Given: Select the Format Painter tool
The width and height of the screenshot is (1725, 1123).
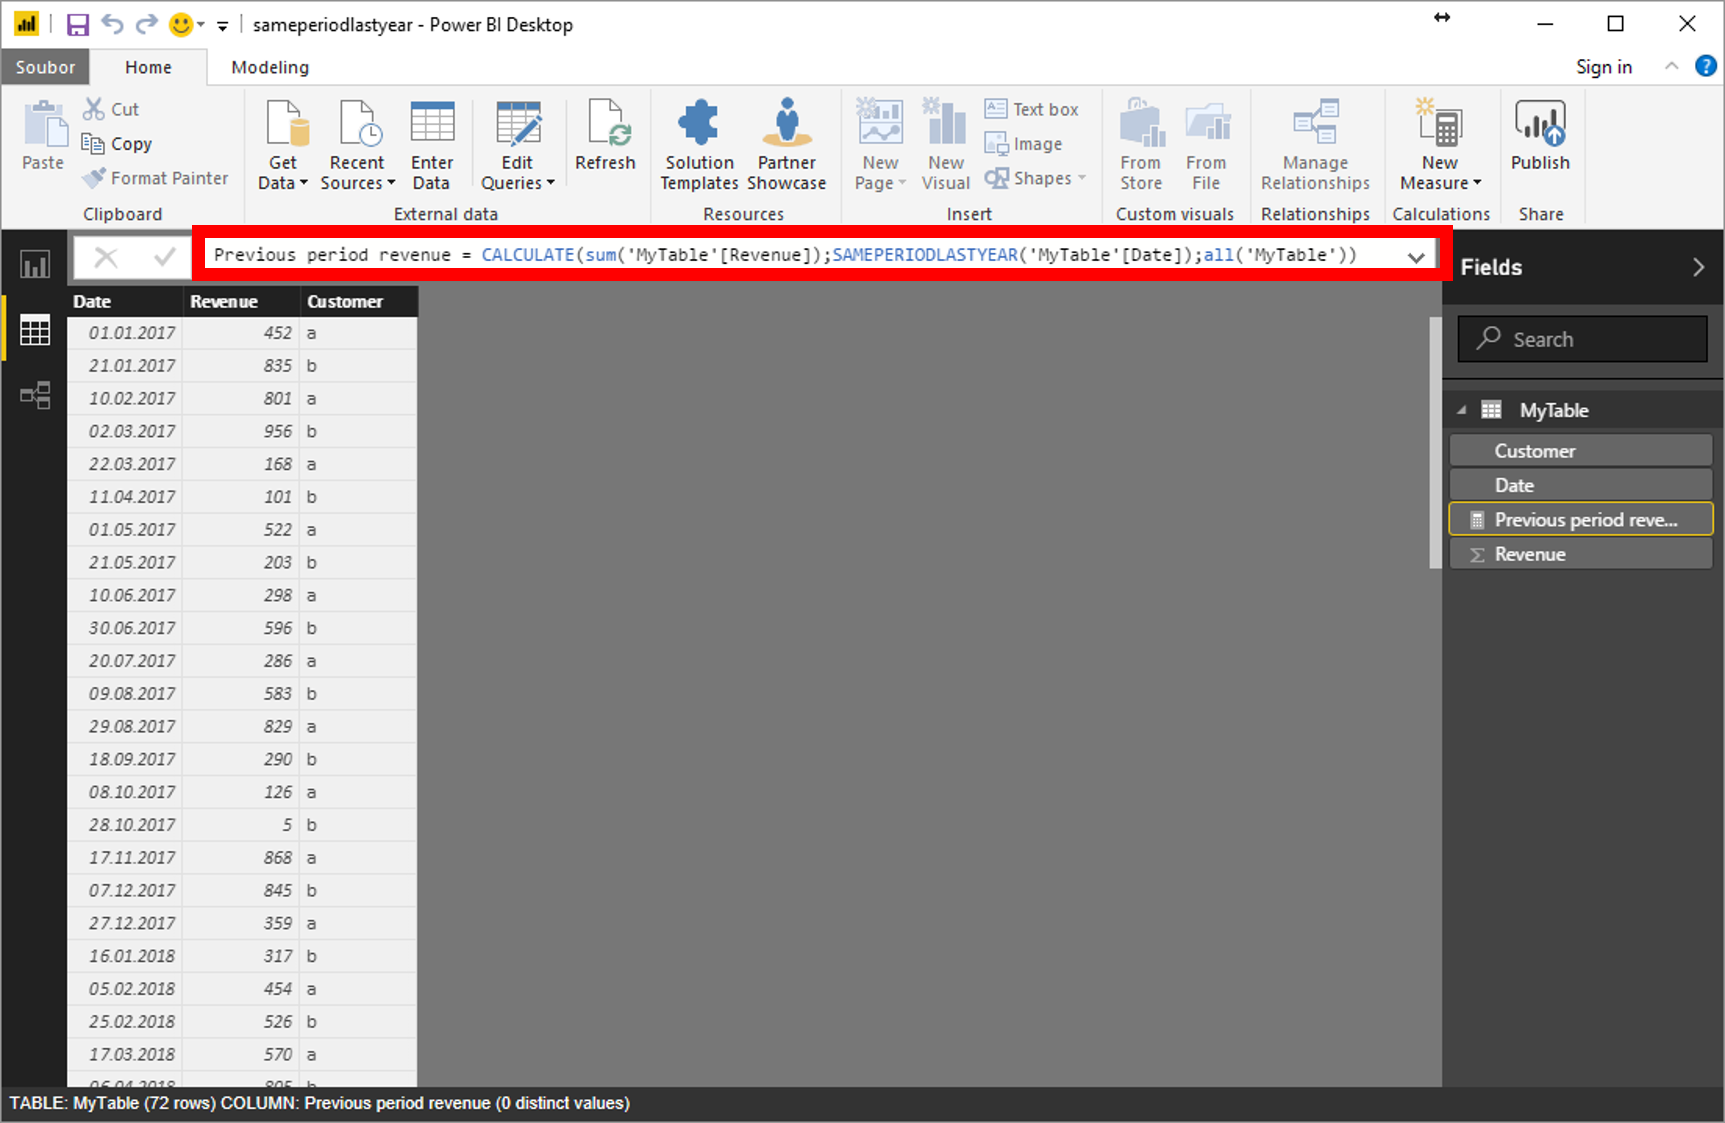Looking at the screenshot, I should click(x=155, y=178).
